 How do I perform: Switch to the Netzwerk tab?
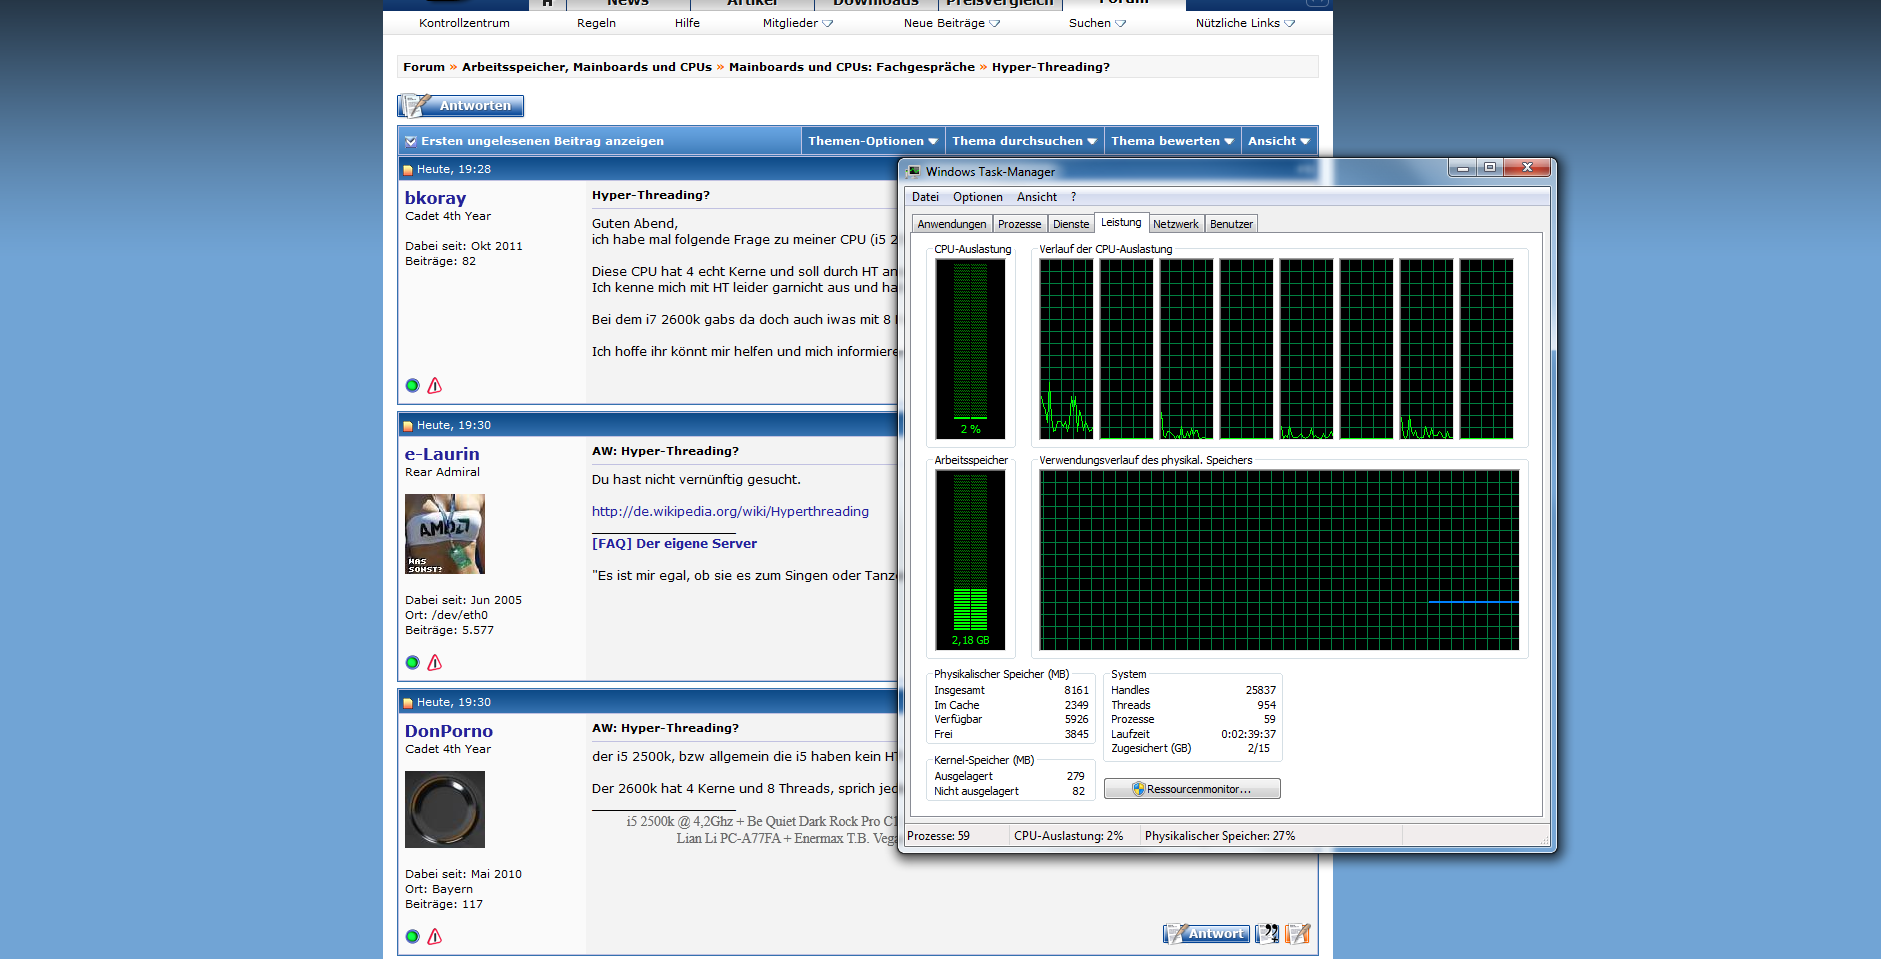(1176, 224)
